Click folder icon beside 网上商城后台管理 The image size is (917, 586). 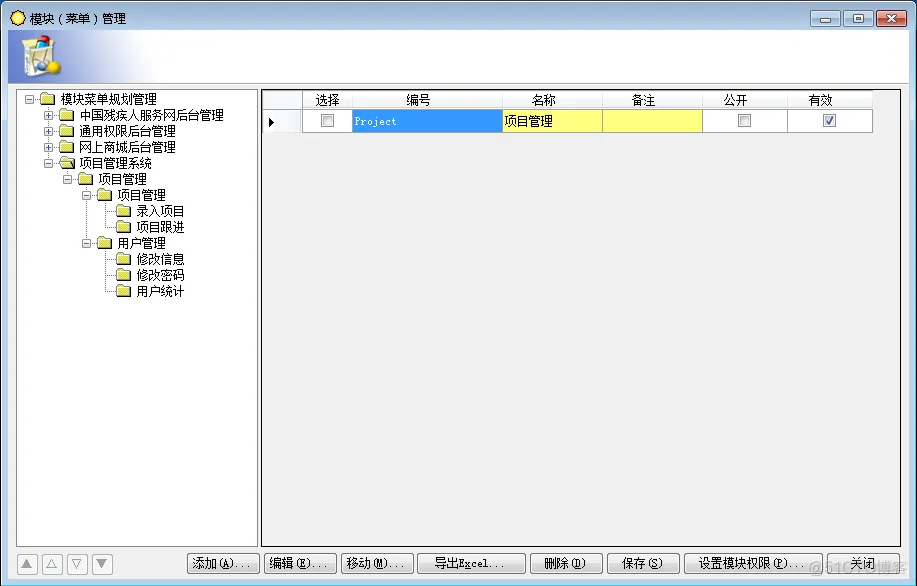pyautogui.click(x=67, y=147)
